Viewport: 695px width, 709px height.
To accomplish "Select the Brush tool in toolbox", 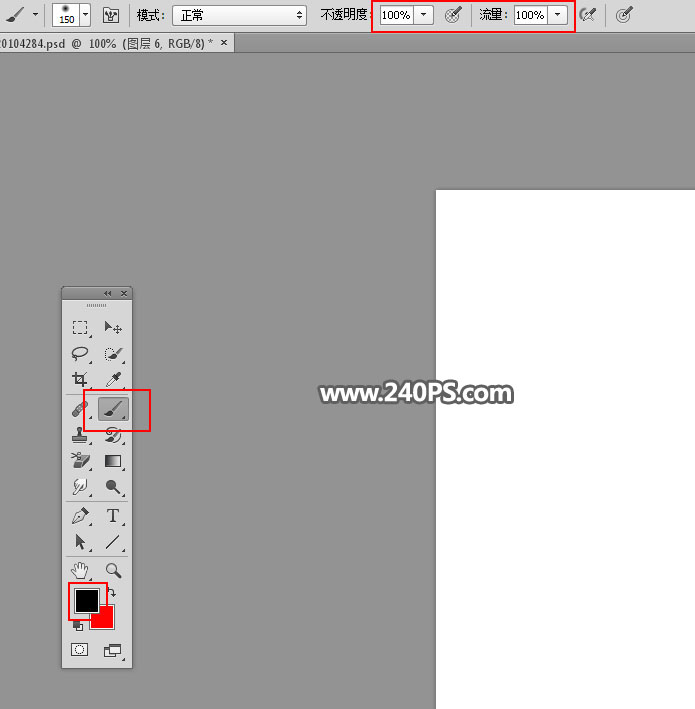I will 113,409.
